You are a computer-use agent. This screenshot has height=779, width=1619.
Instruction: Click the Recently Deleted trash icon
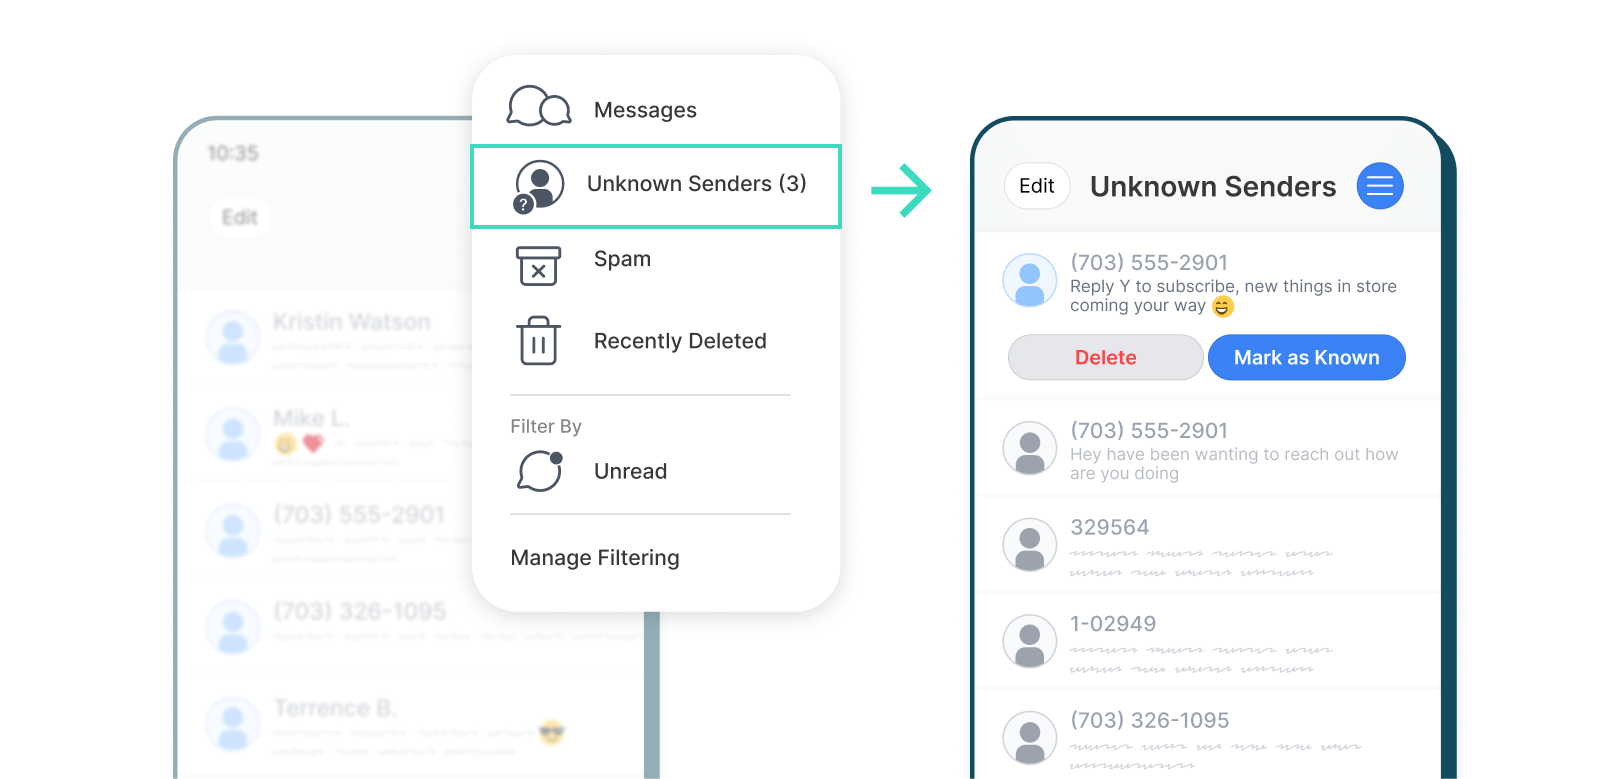(x=538, y=341)
